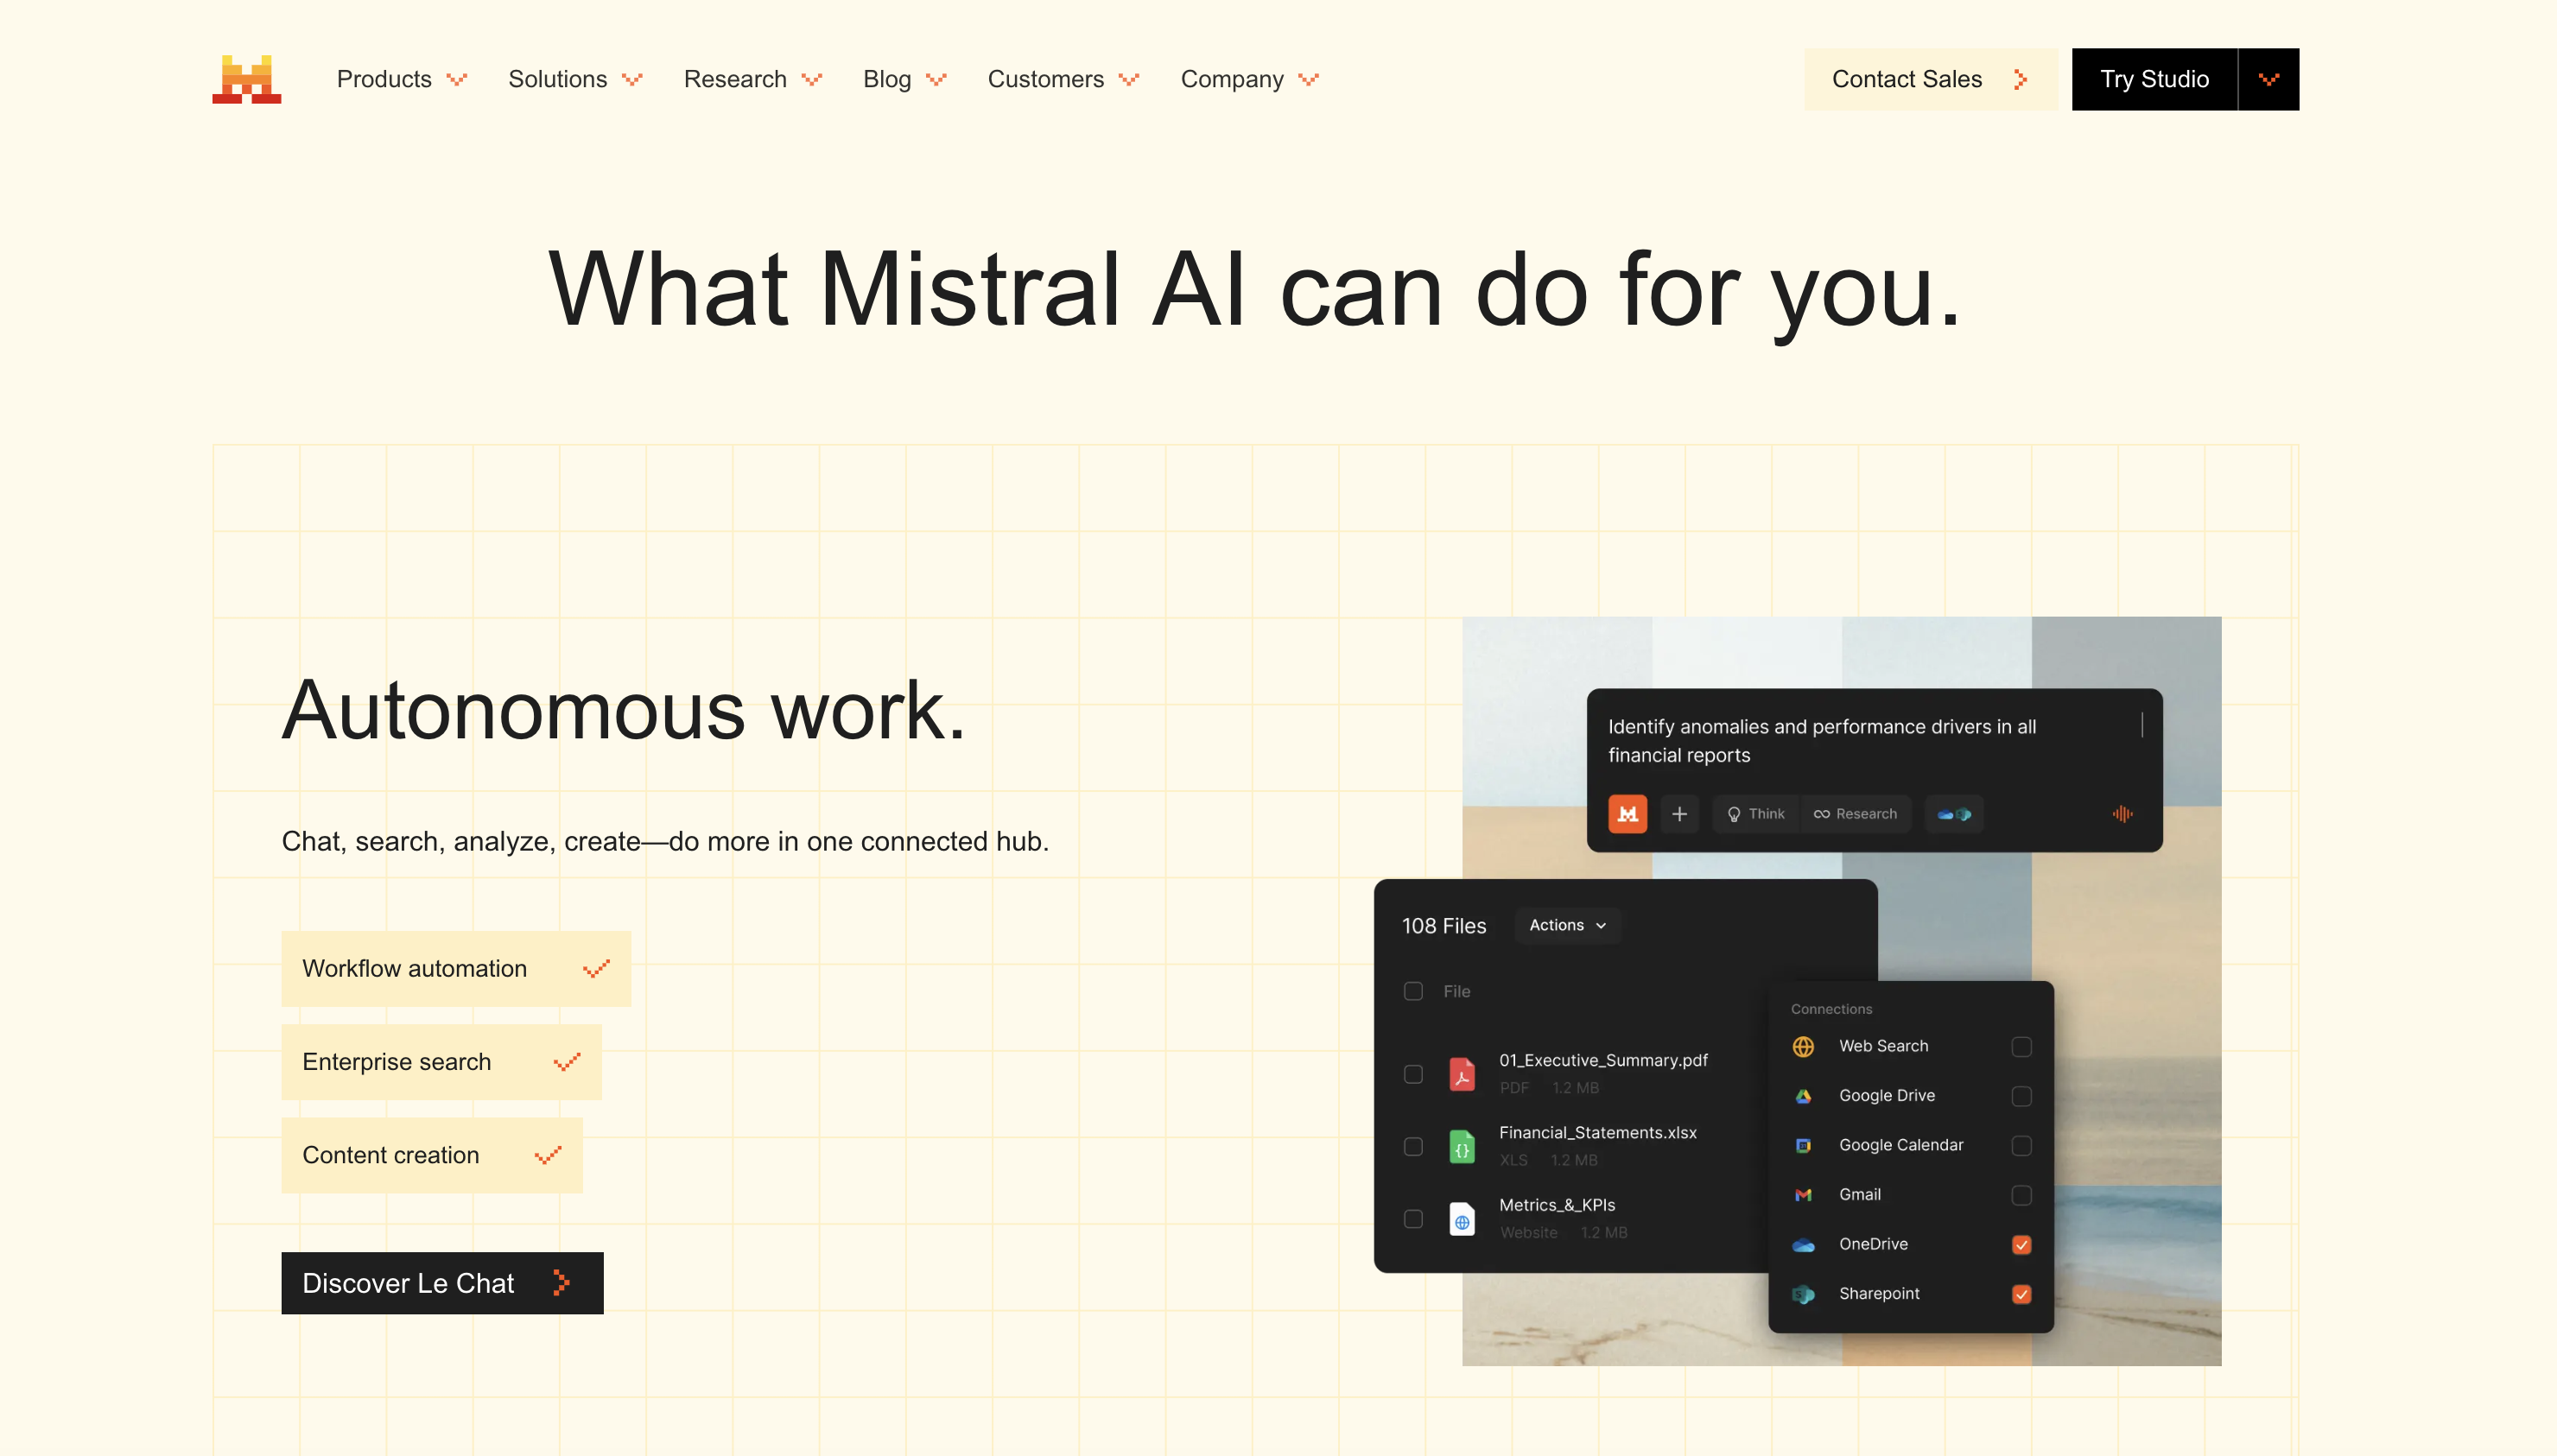Expand the dropdown arrow beside Try Studio

click(2268, 79)
